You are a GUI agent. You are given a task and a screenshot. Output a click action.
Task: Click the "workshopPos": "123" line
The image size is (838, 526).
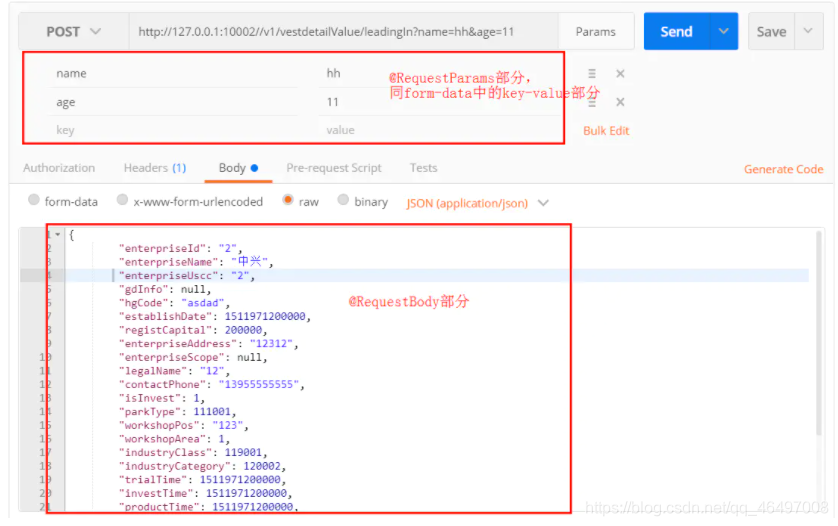[x=183, y=426]
